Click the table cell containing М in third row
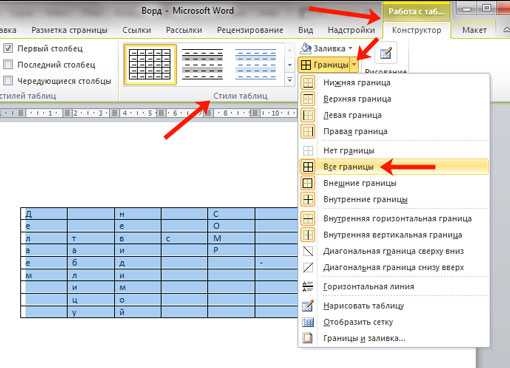The width and height of the screenshot is (510, 368). (231, 238)
